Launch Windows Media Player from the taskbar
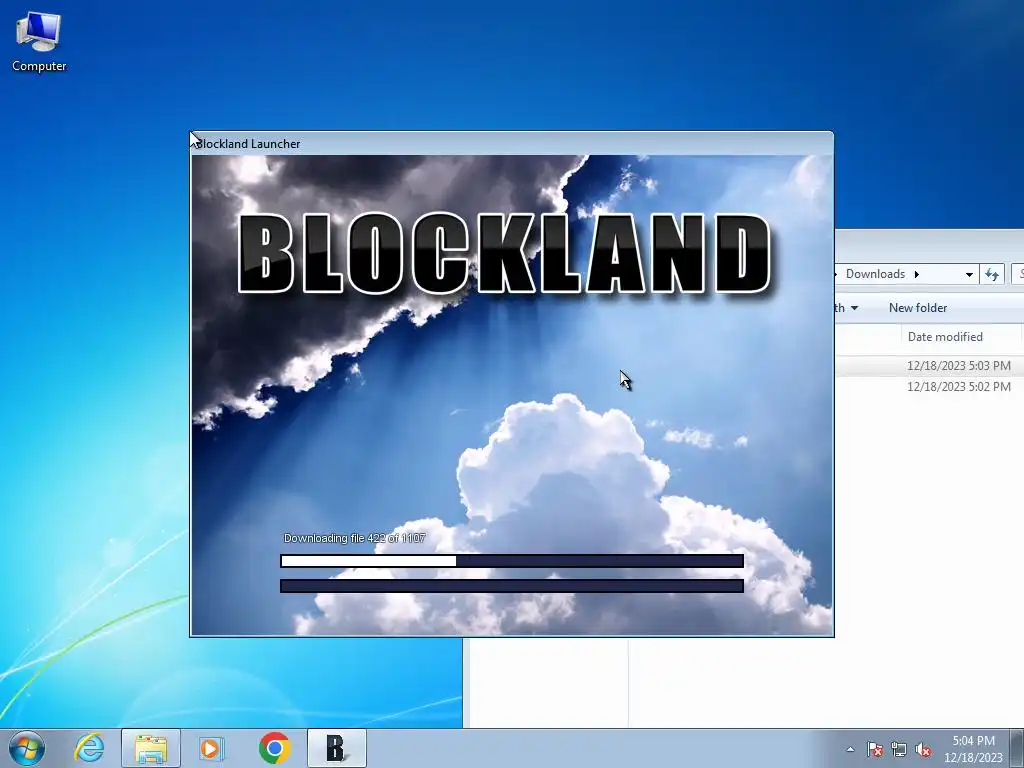Screen dimensions: 1024x768 coord(211,748)
